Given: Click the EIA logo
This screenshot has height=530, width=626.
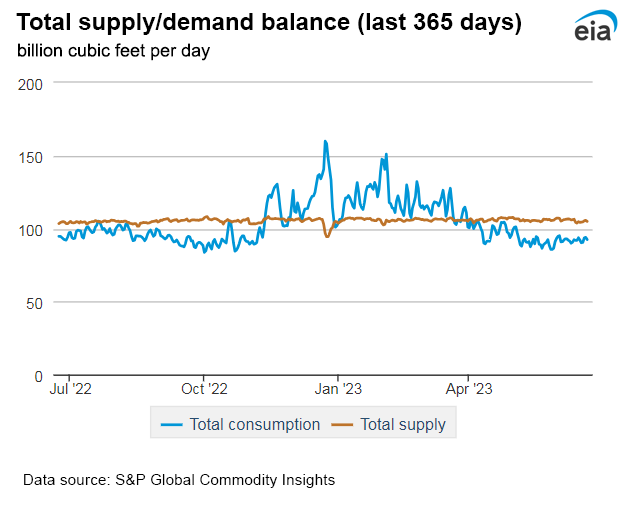Looking at the screenshot, I should point(595,26).
